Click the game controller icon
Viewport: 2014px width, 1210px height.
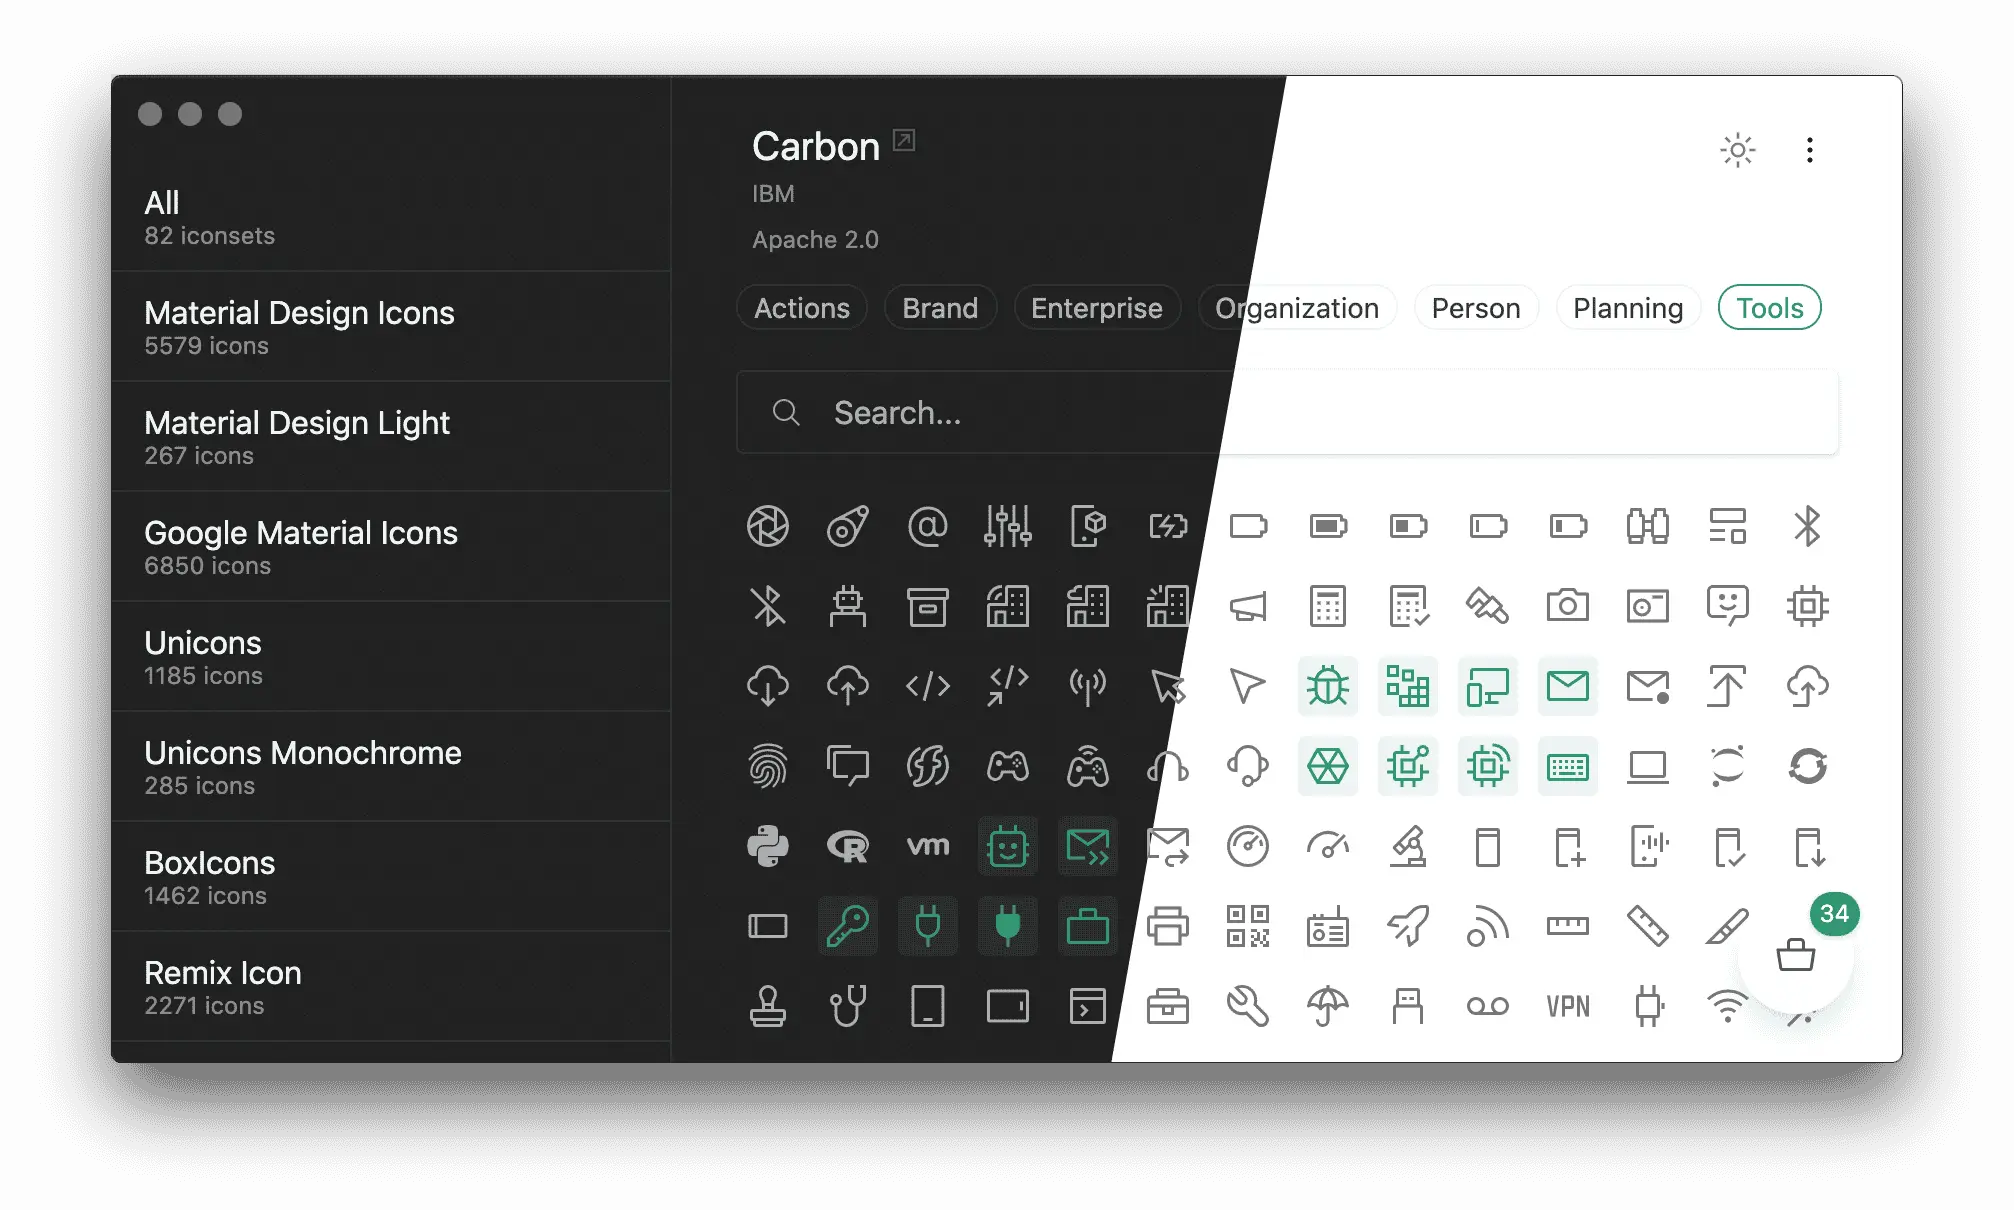pyautogui.click(x=1007, y=765)
